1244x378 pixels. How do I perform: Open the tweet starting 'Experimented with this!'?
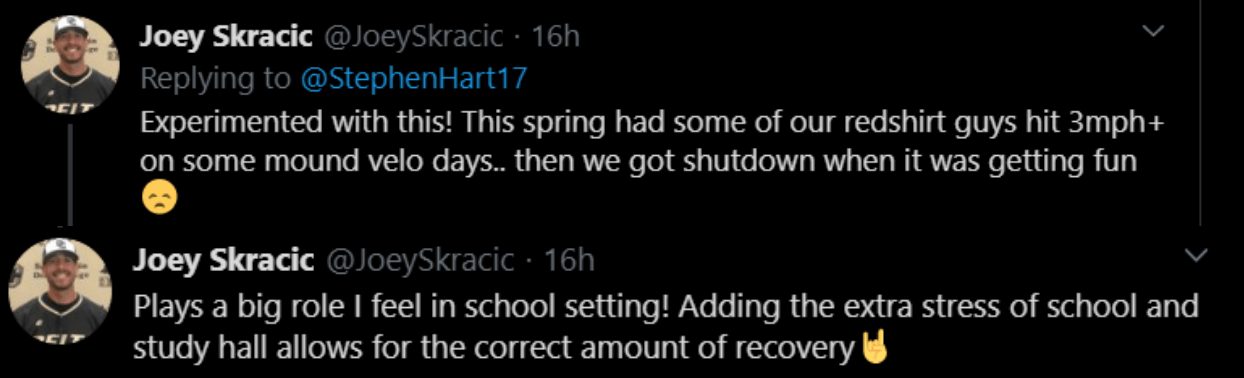tap(654, 160)
